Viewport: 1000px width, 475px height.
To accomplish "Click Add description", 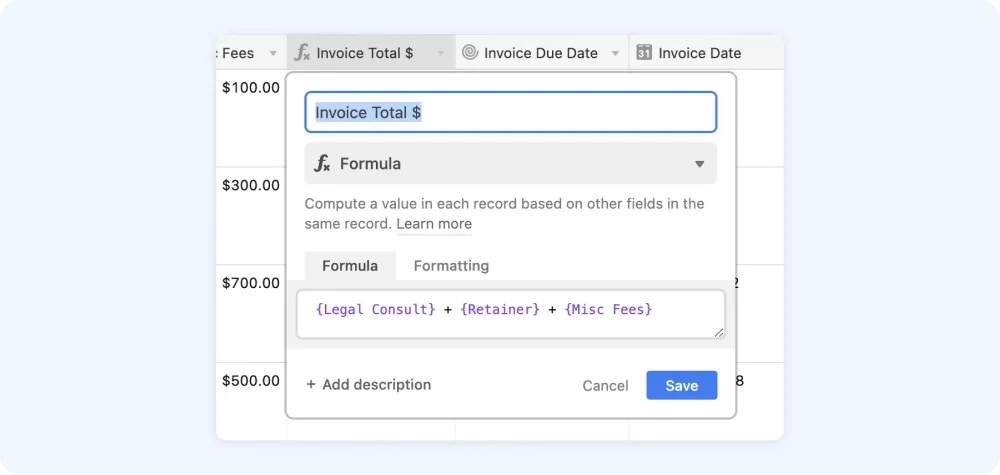I will point(369,385).
